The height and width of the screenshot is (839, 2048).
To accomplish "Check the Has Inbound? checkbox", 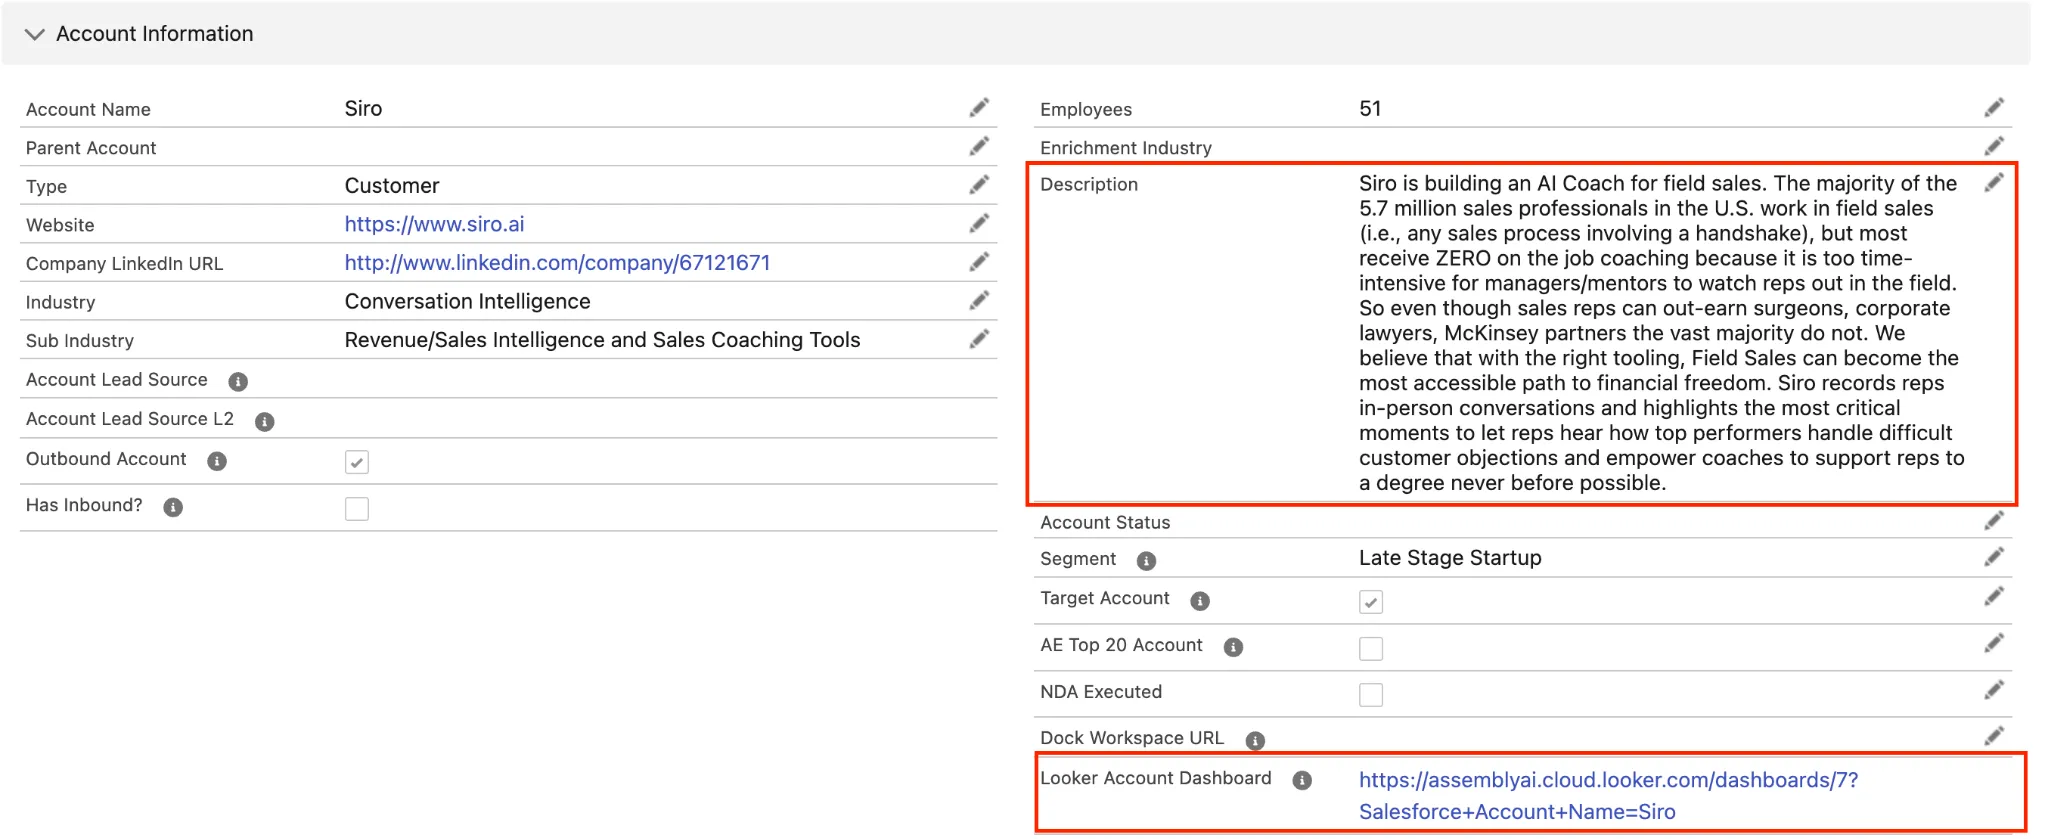I will pyautogui.click(x=357, y=509).
